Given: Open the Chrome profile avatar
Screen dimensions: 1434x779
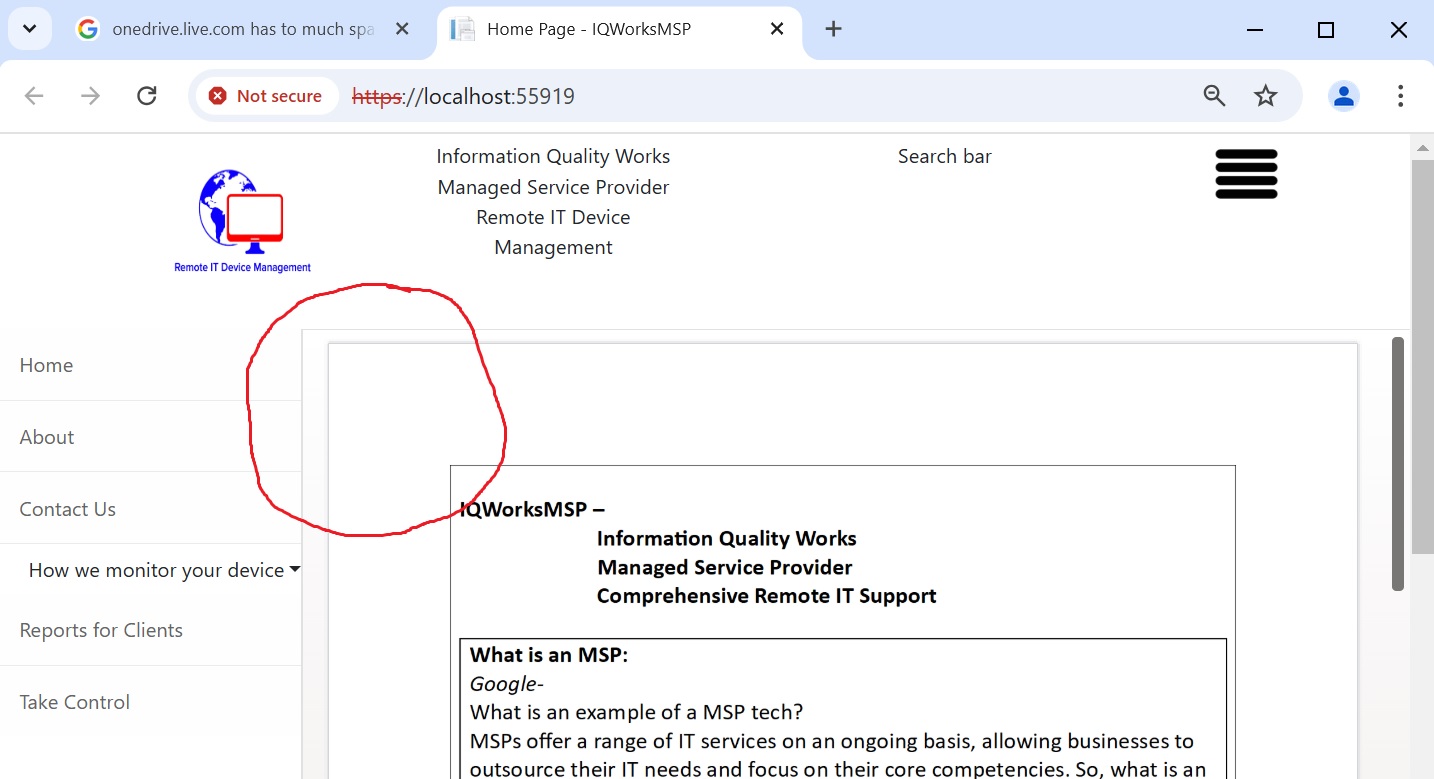Looking at the screenshot, I should click(1344, 96).
